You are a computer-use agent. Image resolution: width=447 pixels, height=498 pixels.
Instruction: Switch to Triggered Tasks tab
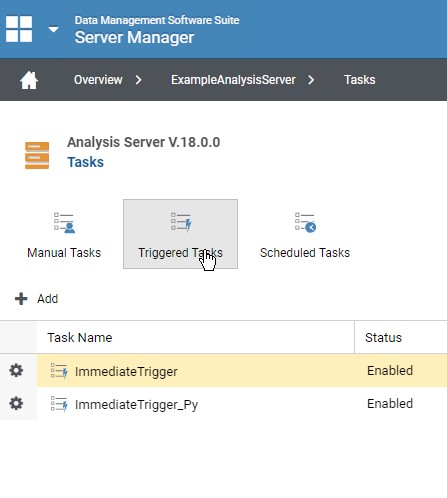point(180,234)
